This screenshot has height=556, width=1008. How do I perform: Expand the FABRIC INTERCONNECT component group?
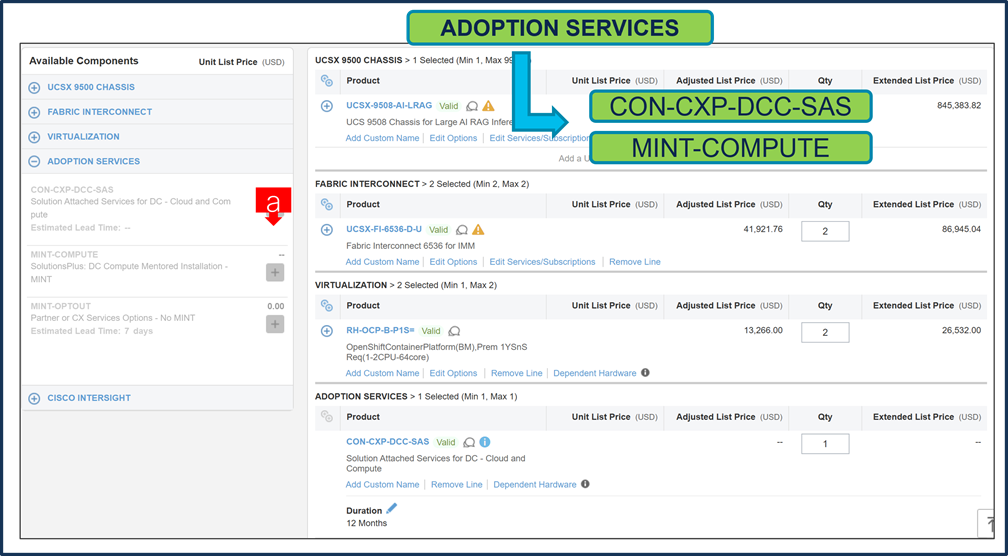click(x=35, y=112)
